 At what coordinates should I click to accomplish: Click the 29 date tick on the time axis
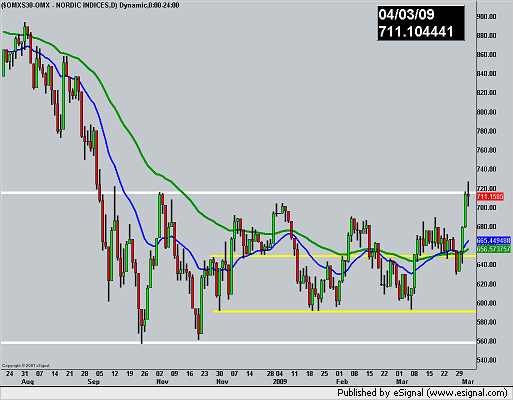click(459, 374)
